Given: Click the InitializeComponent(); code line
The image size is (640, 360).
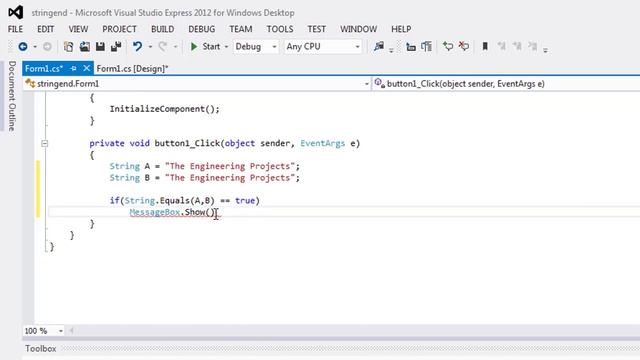Looking at the screenshot, I should tap(164, 109).
